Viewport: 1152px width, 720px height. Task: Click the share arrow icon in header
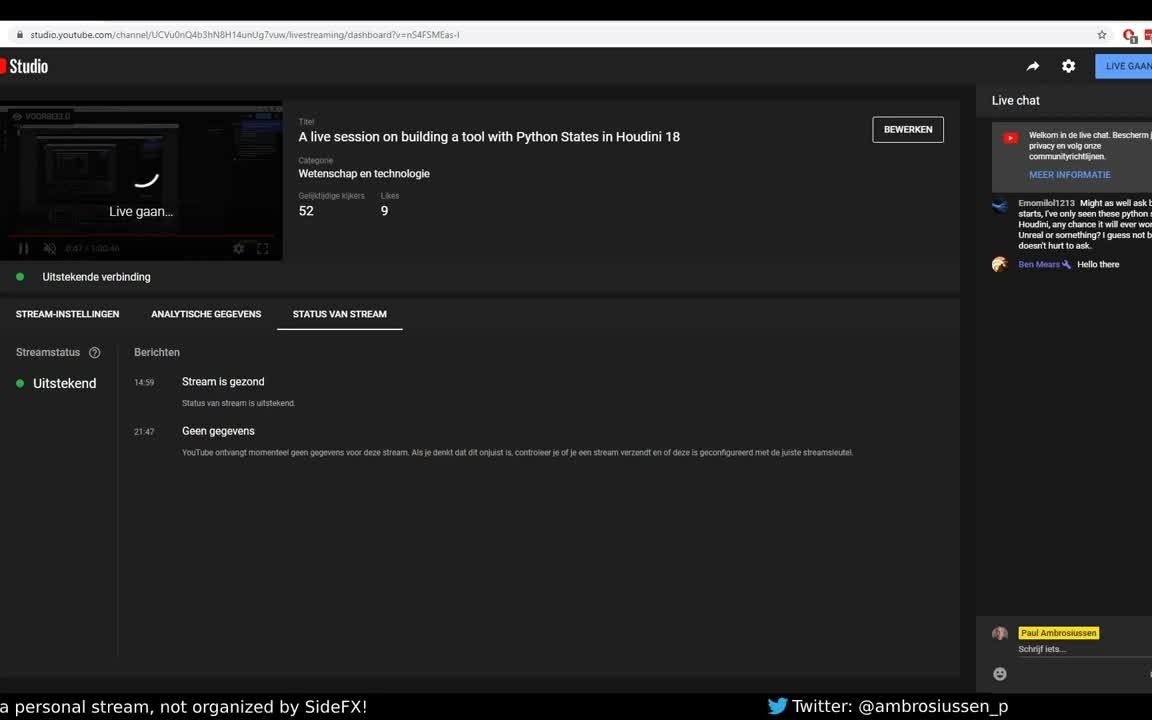1032,66
